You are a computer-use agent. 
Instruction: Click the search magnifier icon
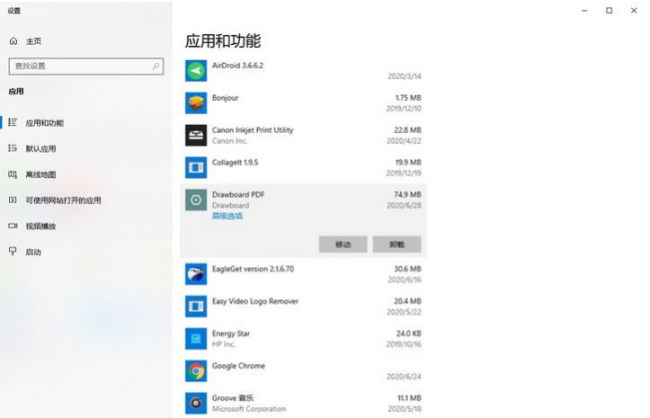click(x=156, y=66)
